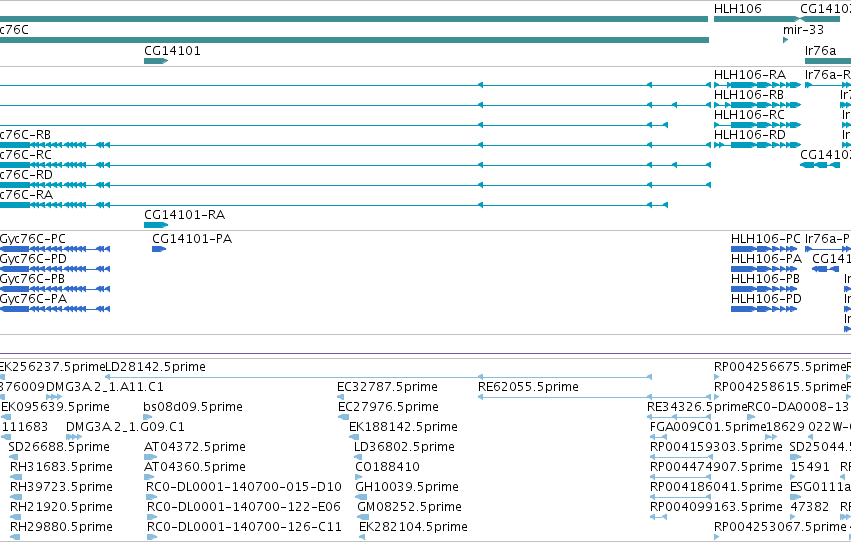The height and width of the screenshot is (542, 851).
Task: Click the mir-33 gene marker
Action: pyautogui.click(x=785, y=40)
